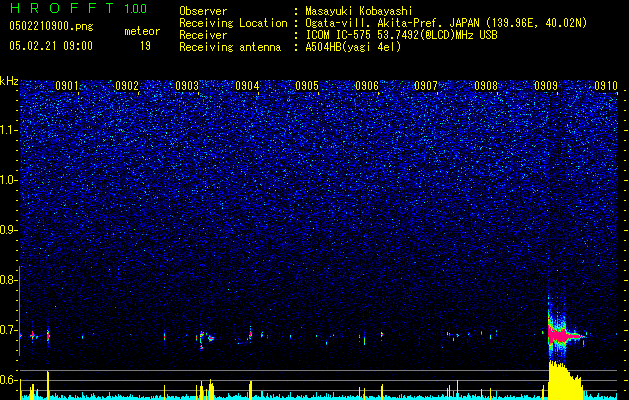Click the 0905 time marker
This screenshot has width=629, height=400.
coord(307,86)
